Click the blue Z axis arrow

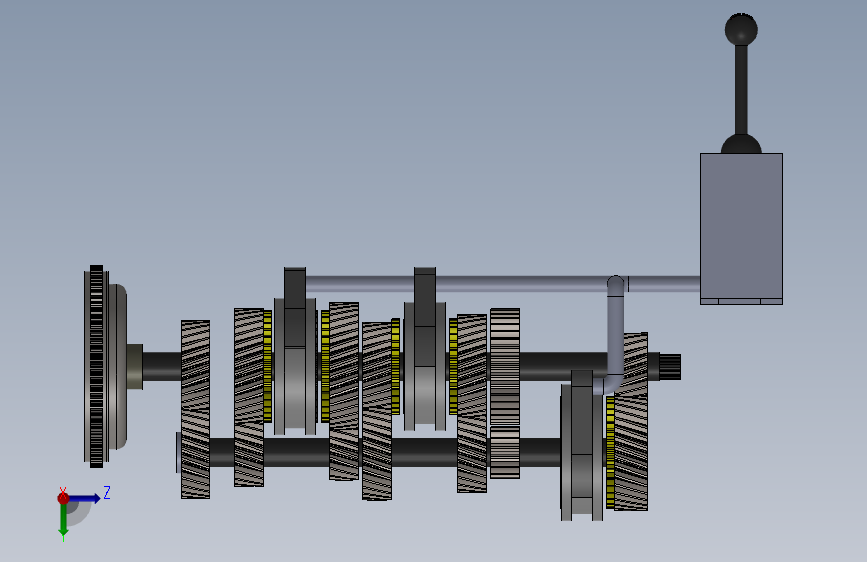pos(85,498)
